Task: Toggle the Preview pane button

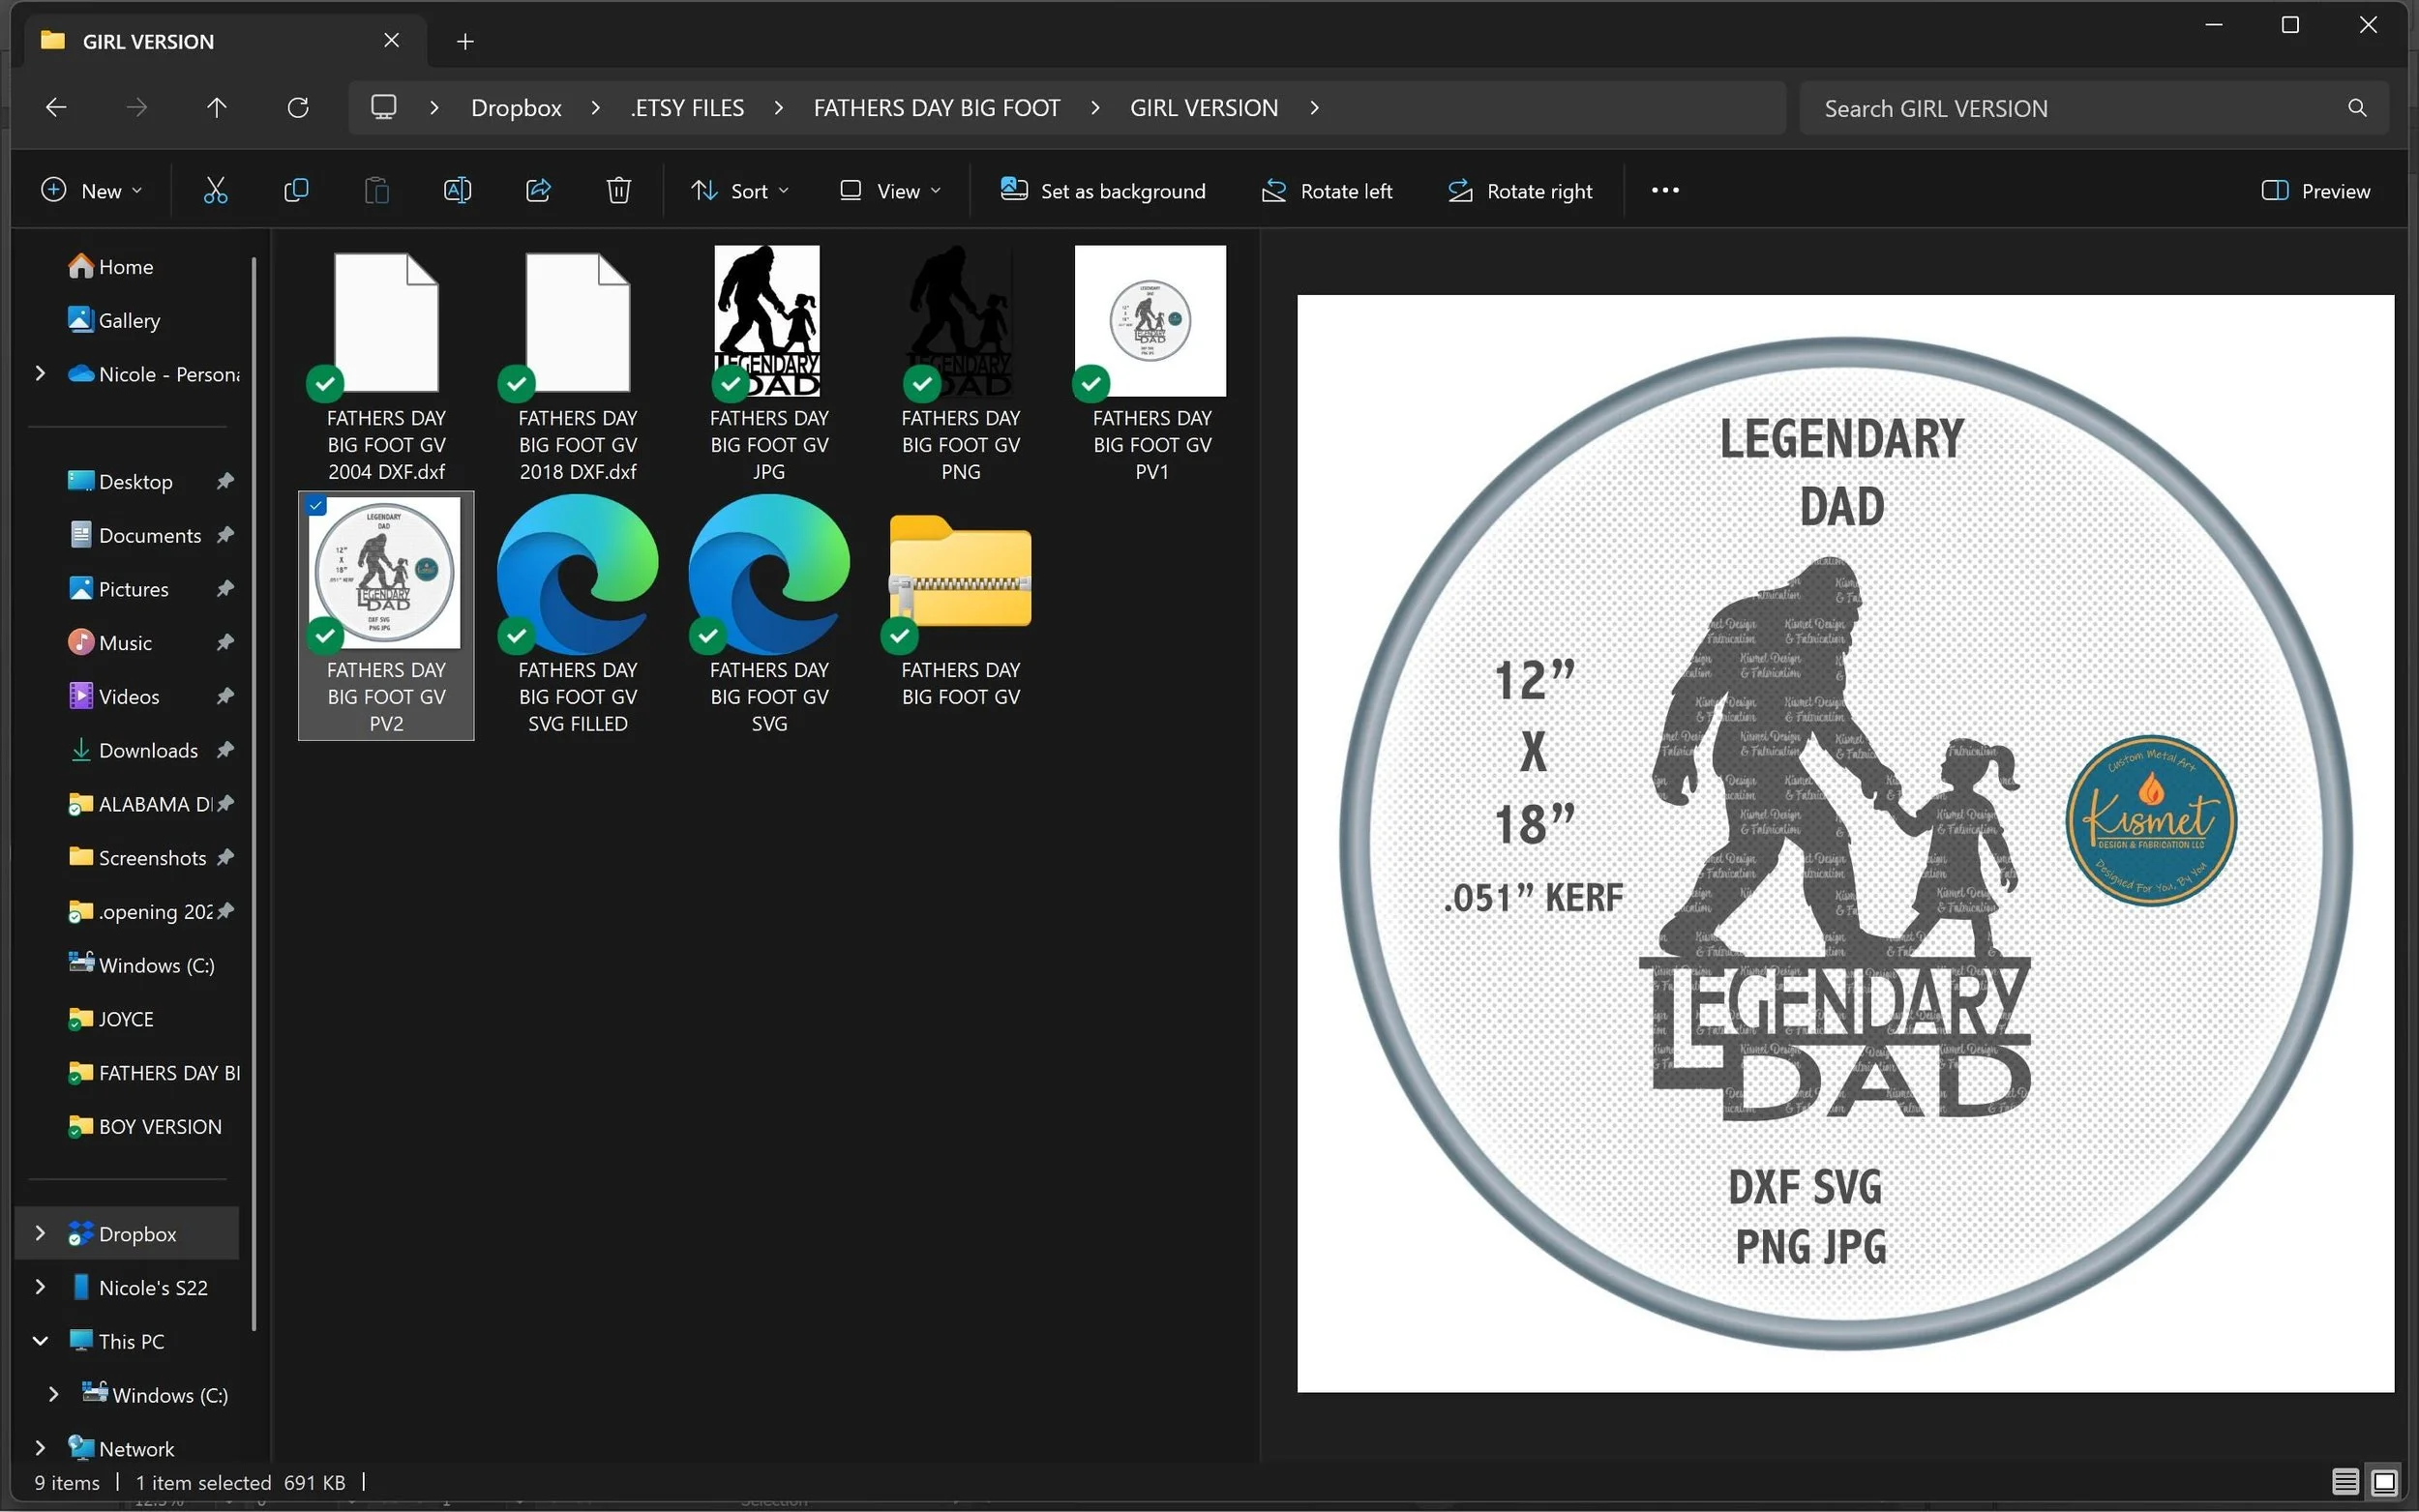Action: [2315, 190]
